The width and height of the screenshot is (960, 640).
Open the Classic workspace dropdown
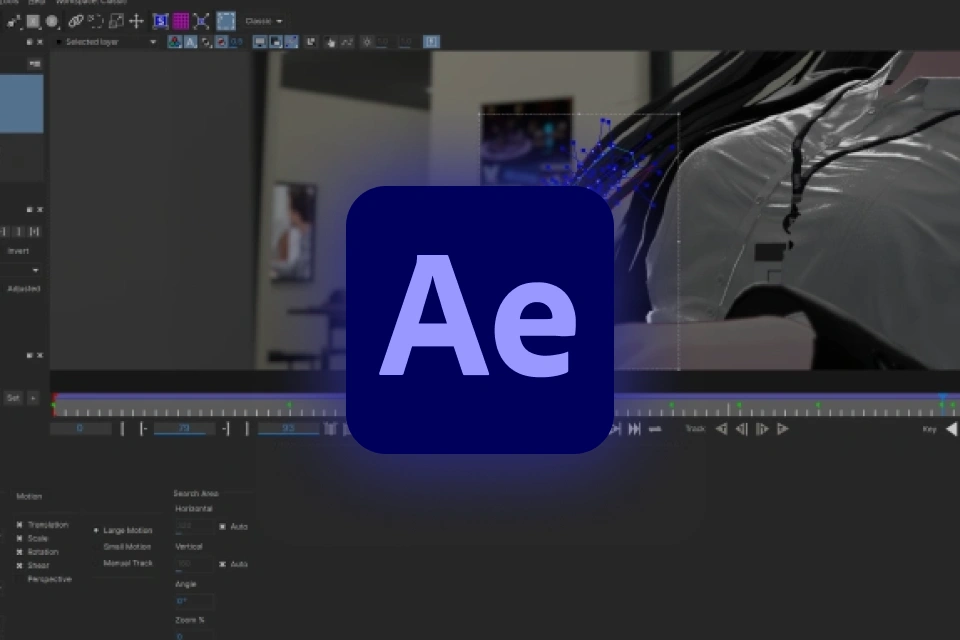(264, 21)
